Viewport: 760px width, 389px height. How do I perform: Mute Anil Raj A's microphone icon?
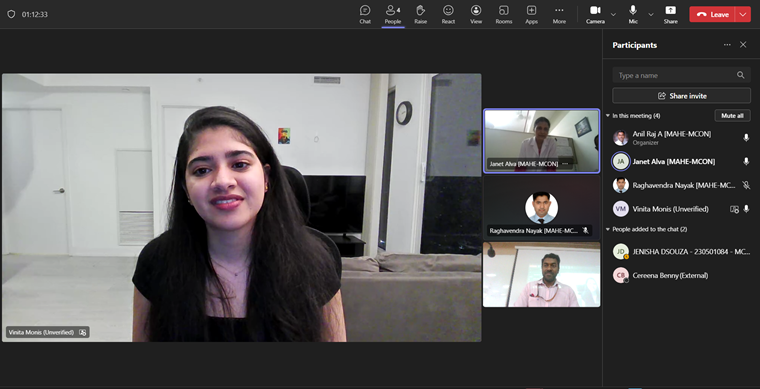tap(746, 138)
